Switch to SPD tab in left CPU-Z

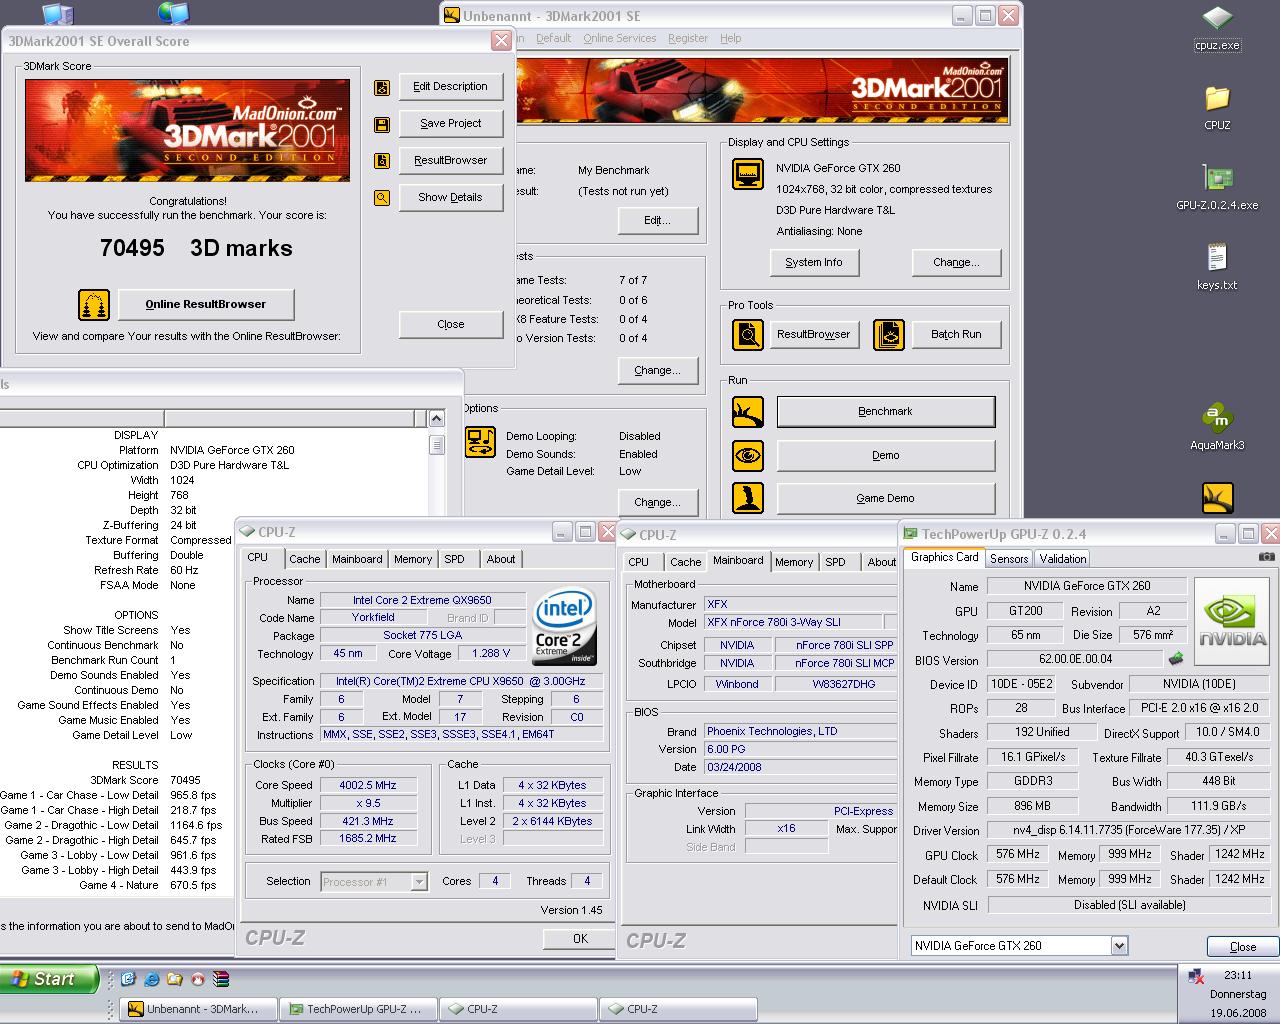(x=454, y=559)
